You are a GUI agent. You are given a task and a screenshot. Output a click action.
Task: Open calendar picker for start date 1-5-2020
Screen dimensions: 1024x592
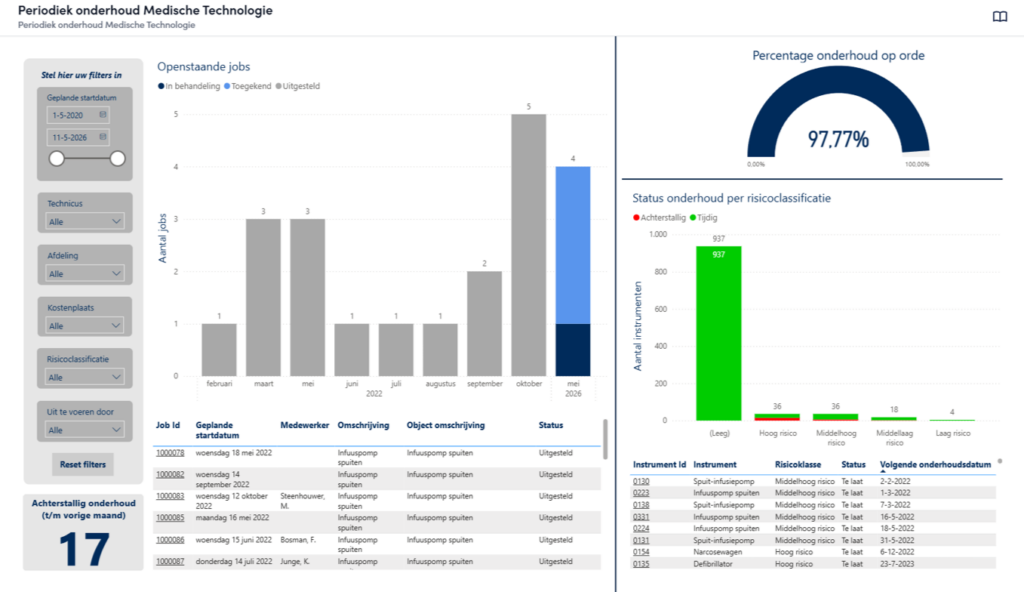click(x=103, y=114)
